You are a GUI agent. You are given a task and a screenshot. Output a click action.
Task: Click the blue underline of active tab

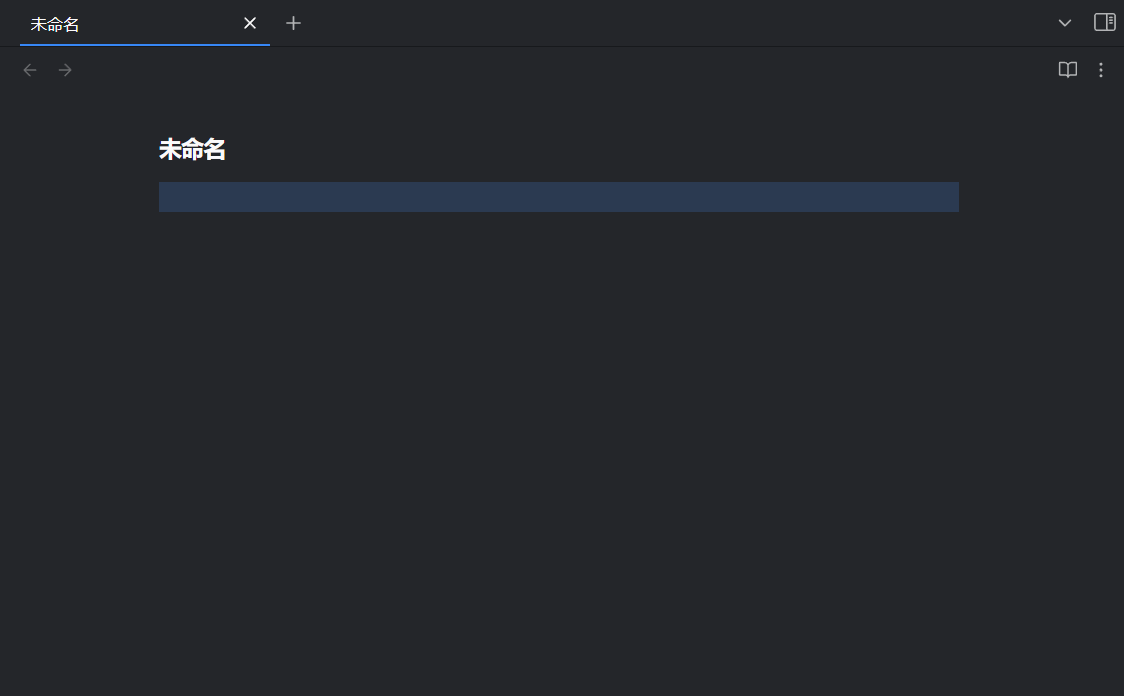coord(145,45)
